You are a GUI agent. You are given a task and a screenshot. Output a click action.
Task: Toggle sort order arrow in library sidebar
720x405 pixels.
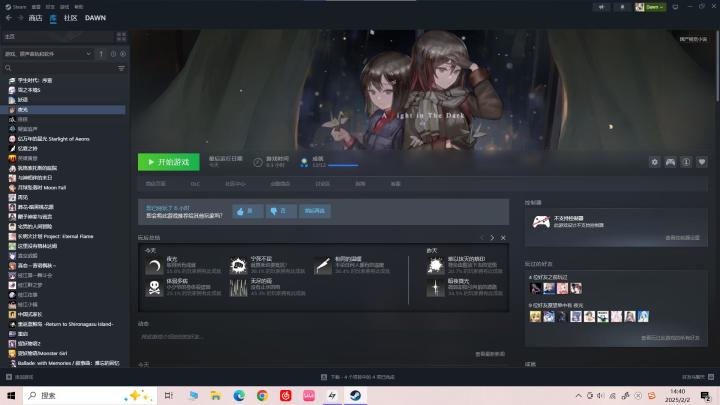101,54
